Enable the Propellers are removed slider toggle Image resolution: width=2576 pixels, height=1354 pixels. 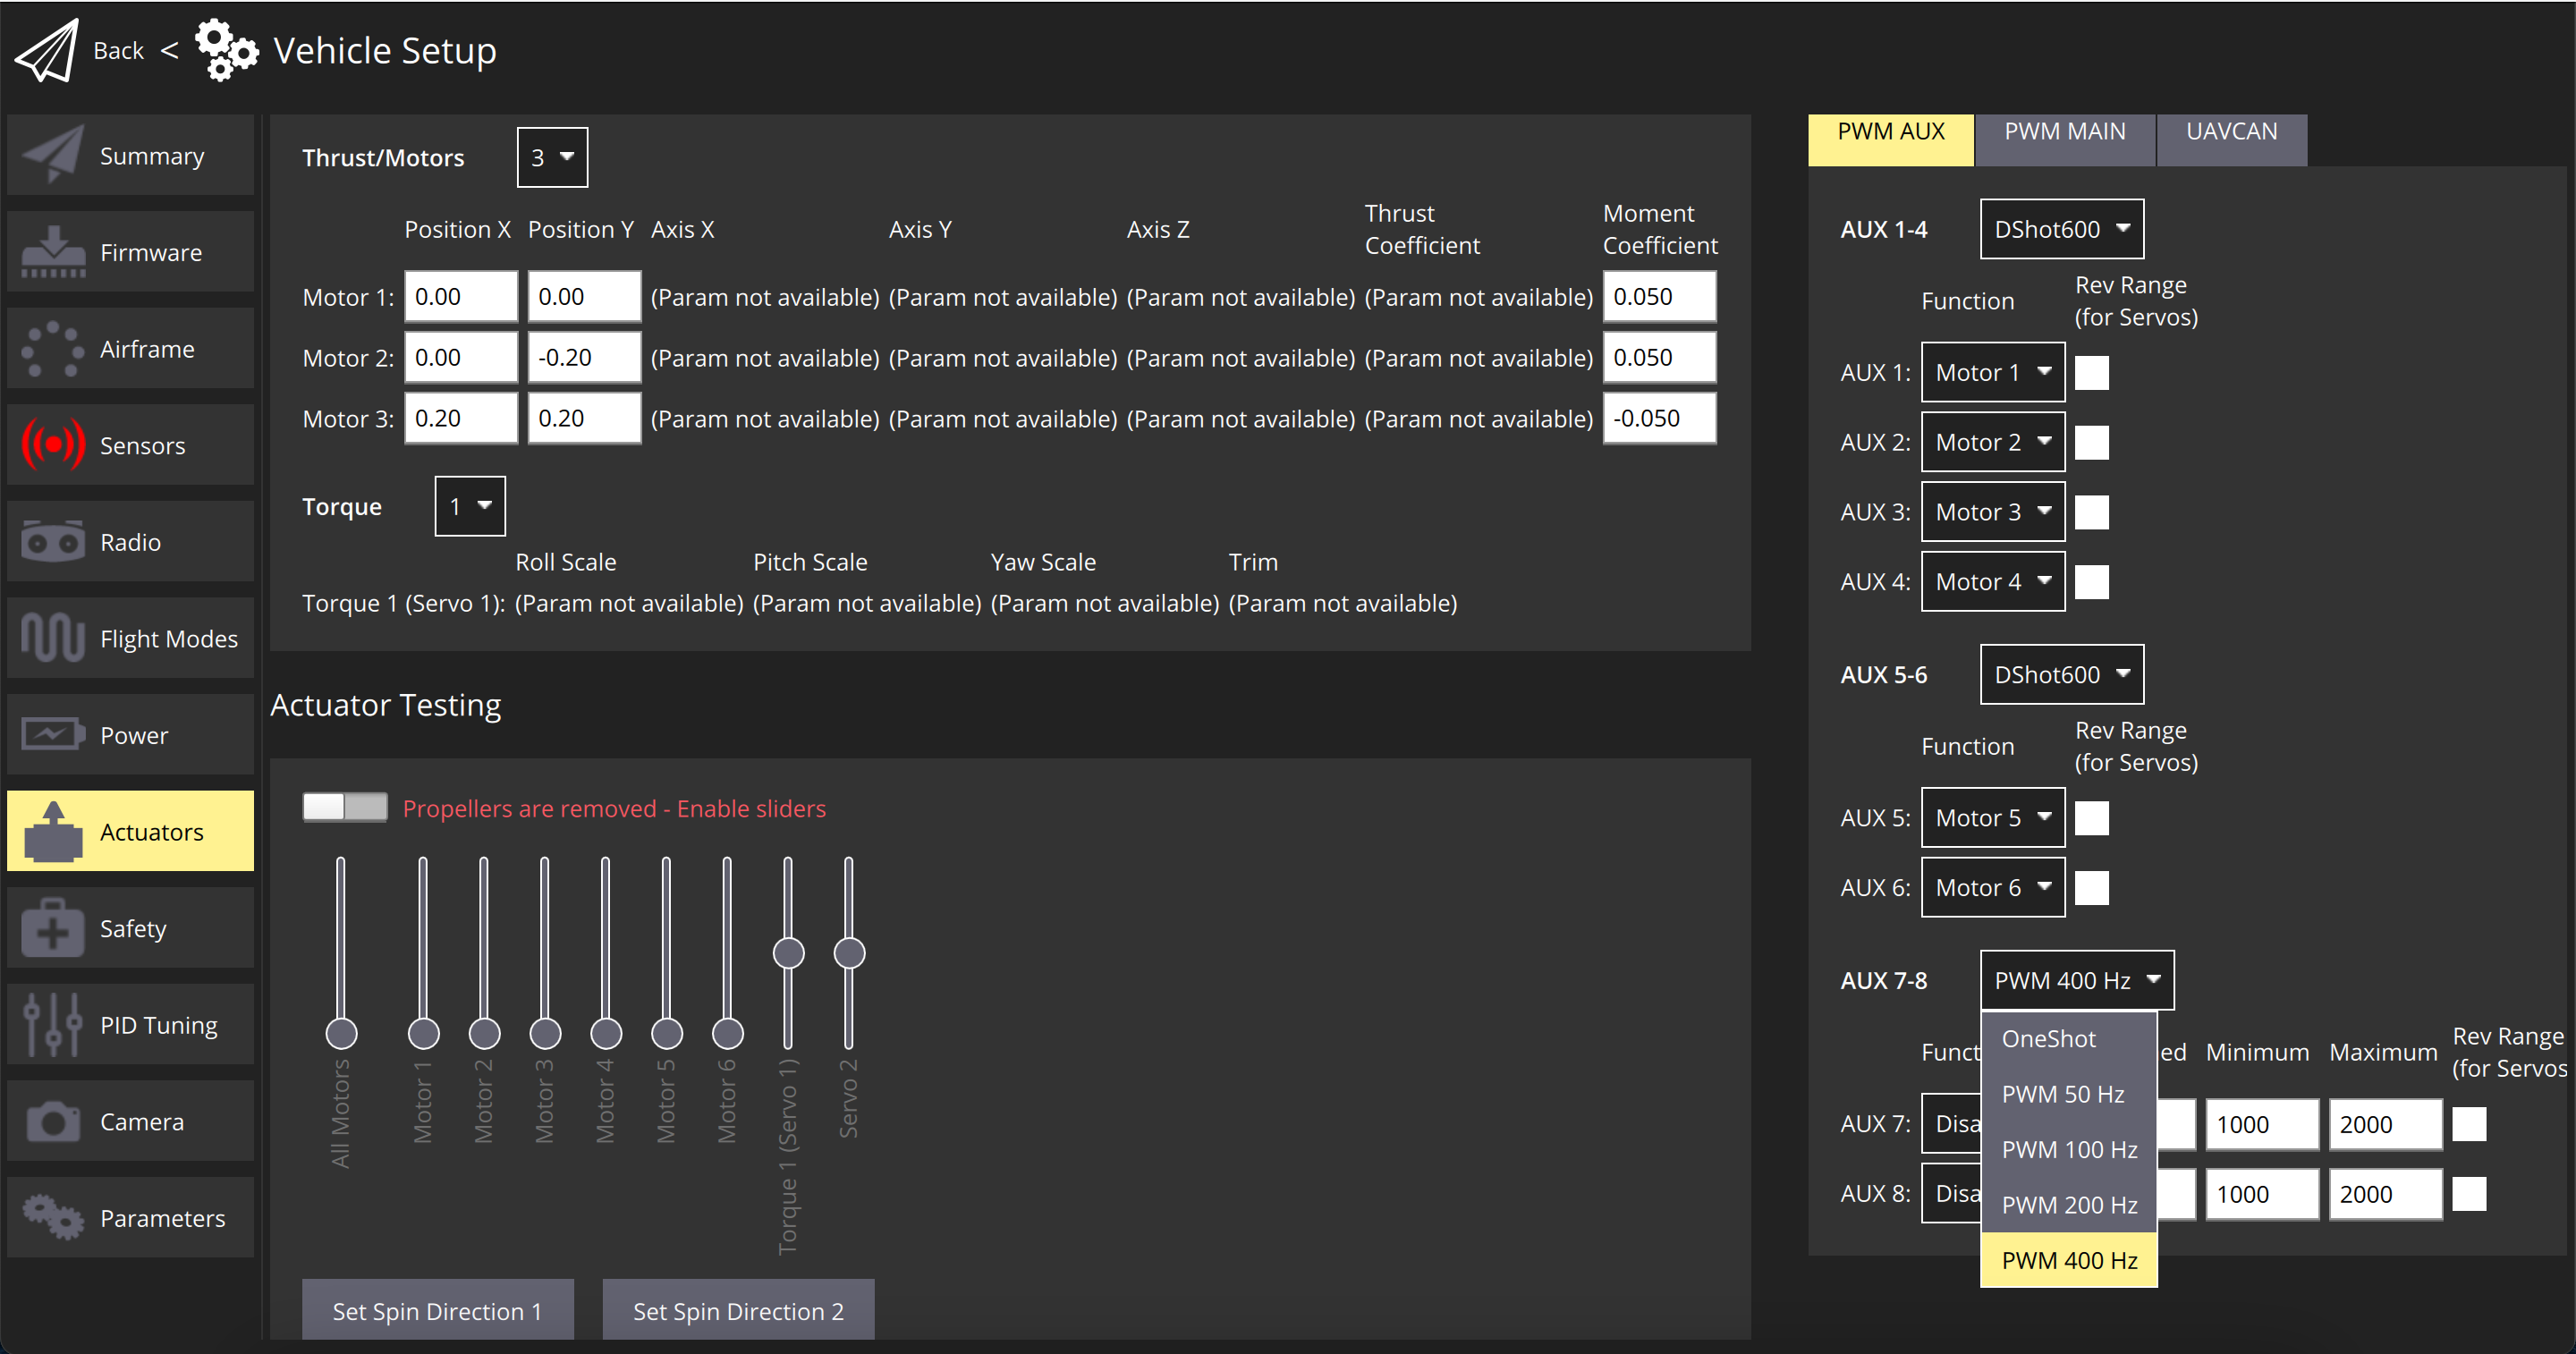click(x=344, y=807)
